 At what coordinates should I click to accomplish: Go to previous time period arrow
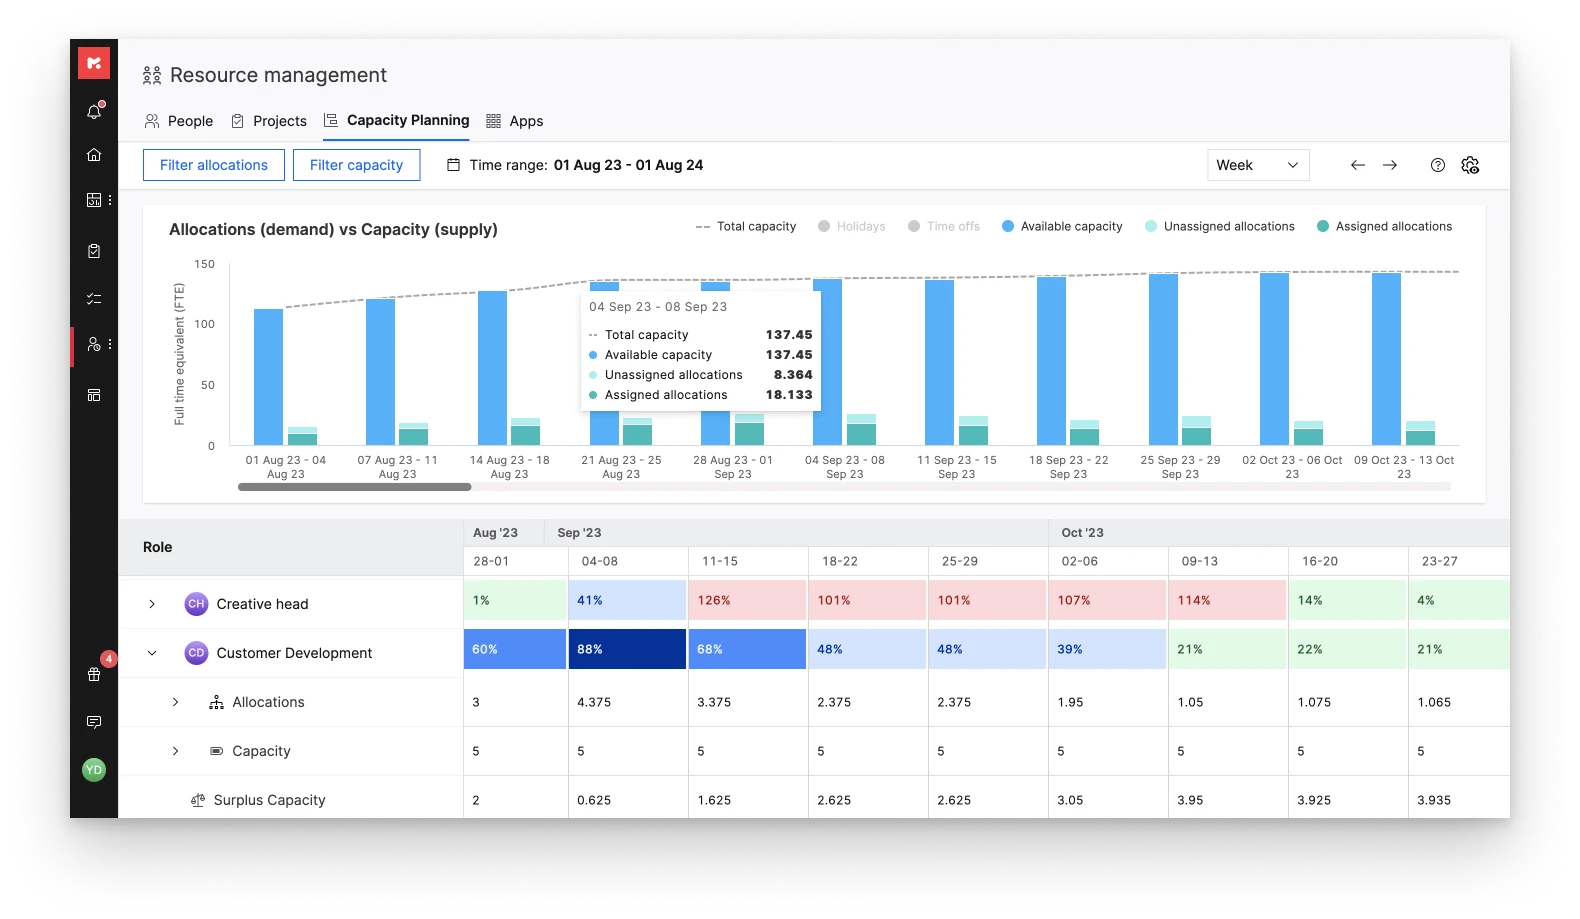pyautogui.click(x=1357, y=165)
